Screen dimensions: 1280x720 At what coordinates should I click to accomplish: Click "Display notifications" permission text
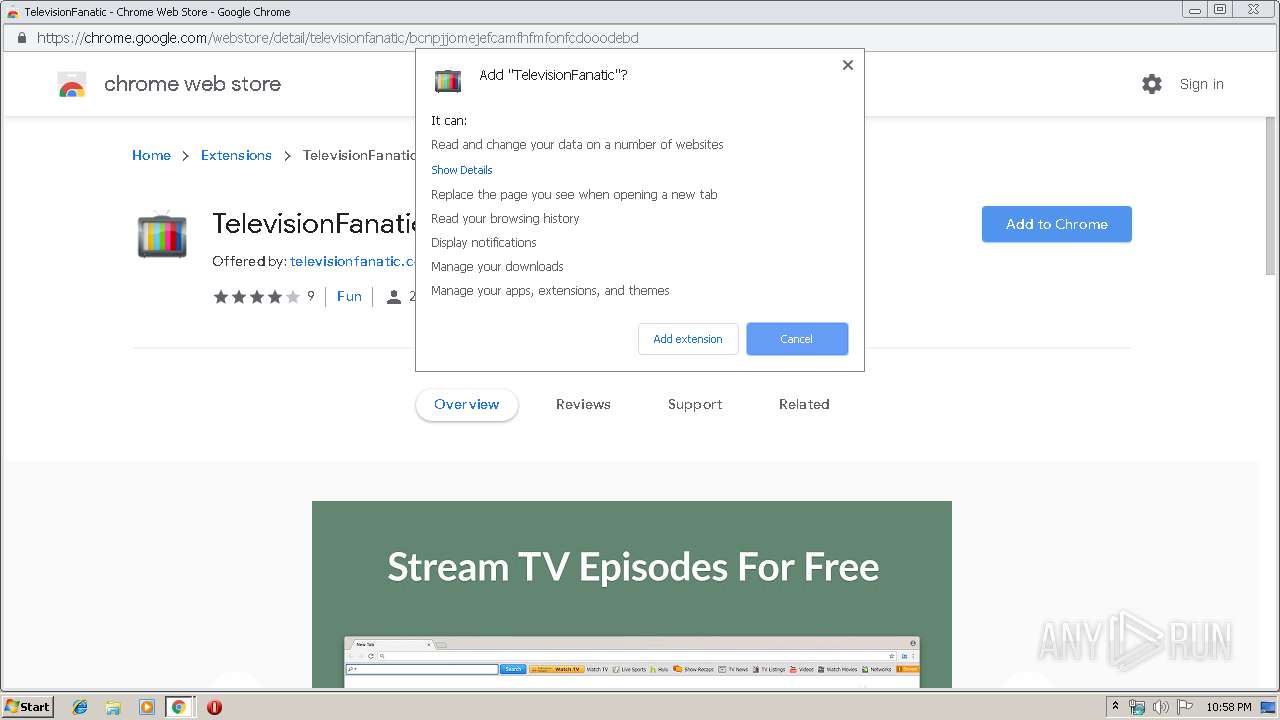click(484, 242)
